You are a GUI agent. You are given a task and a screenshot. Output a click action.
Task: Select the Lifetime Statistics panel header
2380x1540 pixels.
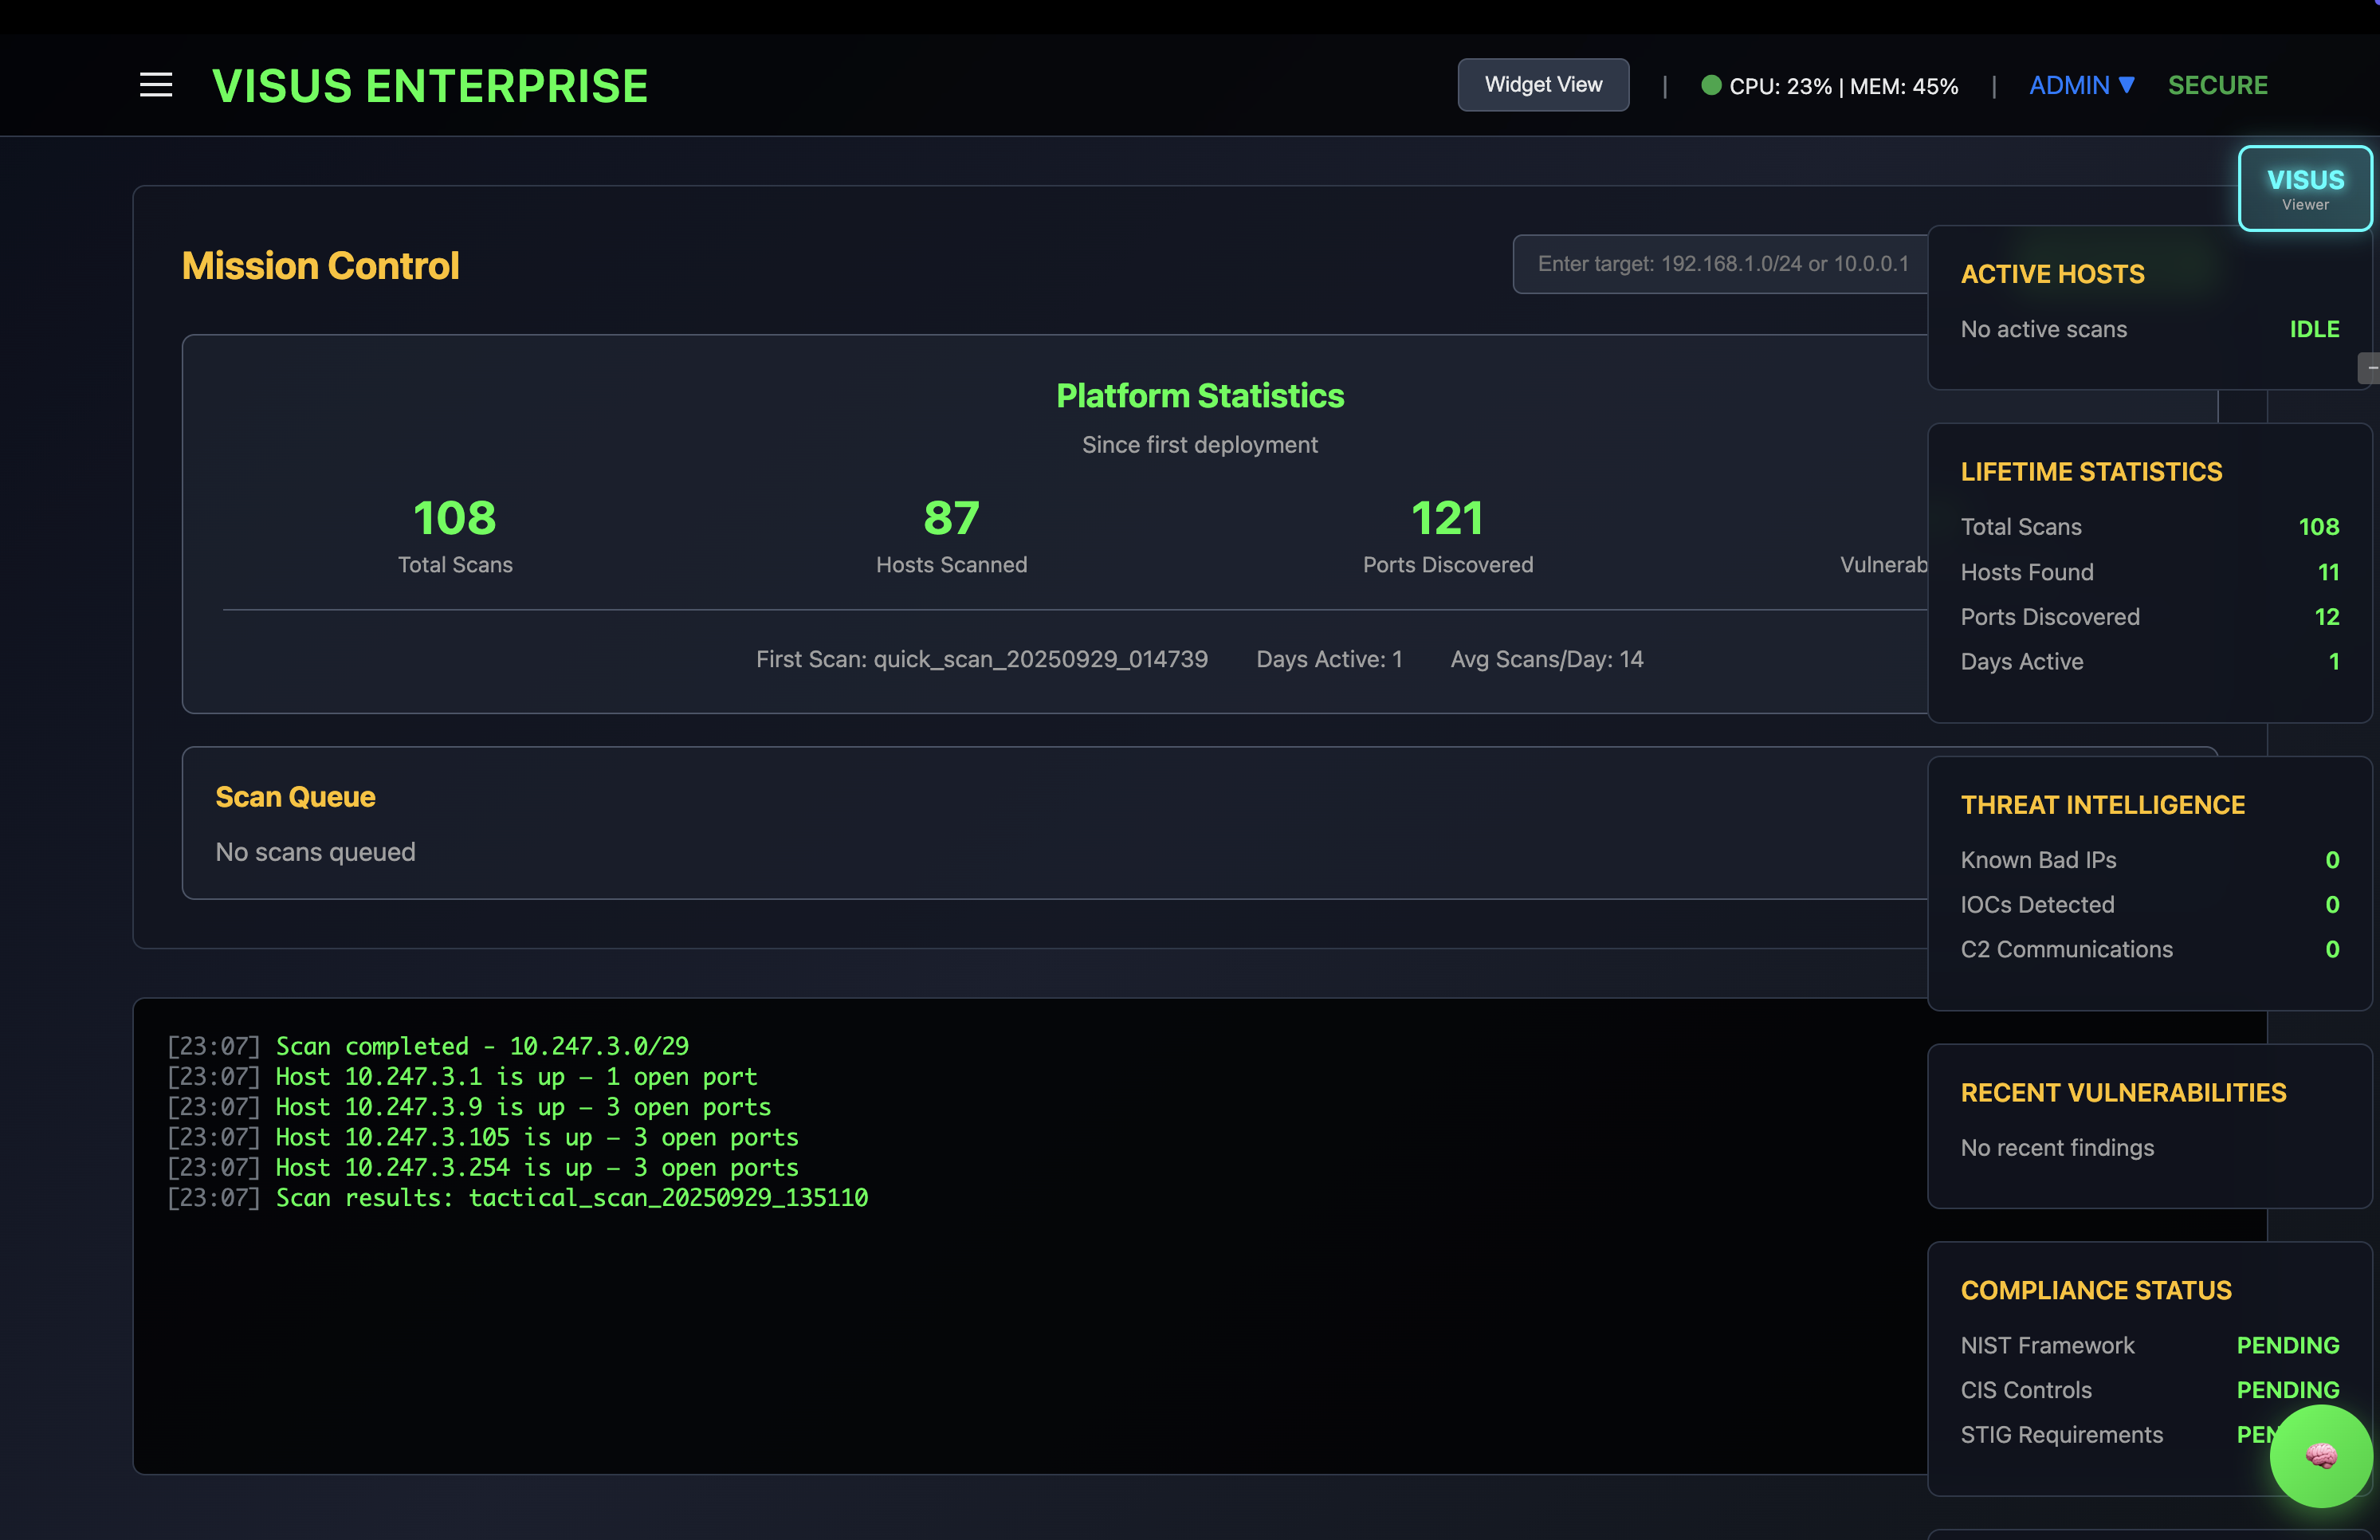pyautogui.click(x=2090, y=472)
